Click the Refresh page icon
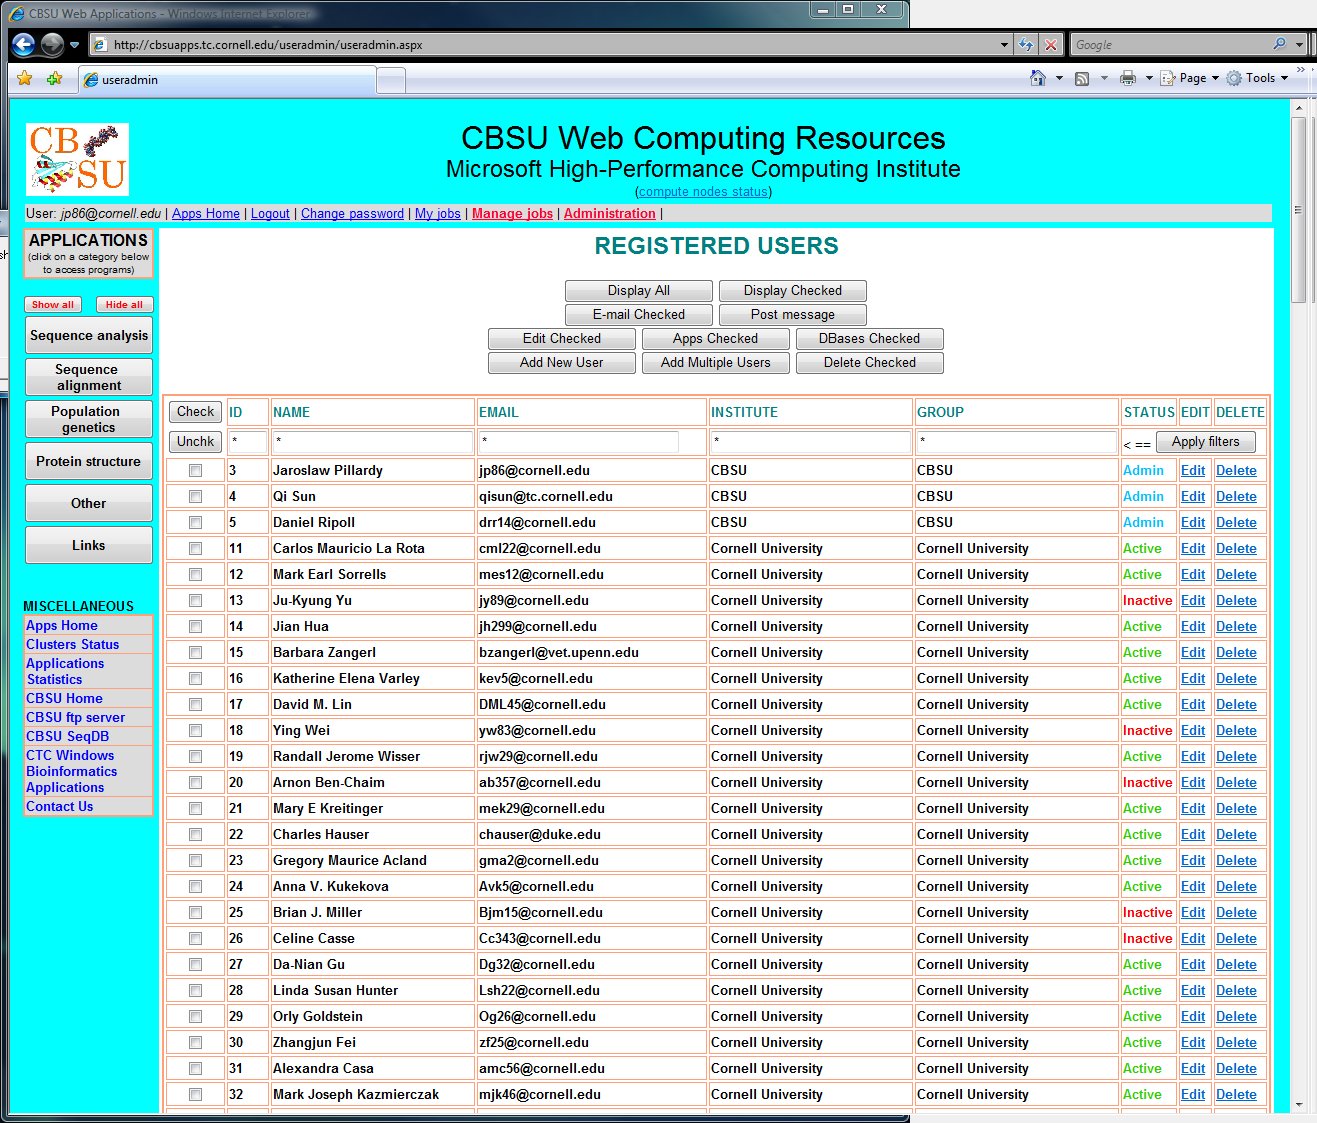Viewport: 1317px width, 1123px height. [x=1026, y=45]
